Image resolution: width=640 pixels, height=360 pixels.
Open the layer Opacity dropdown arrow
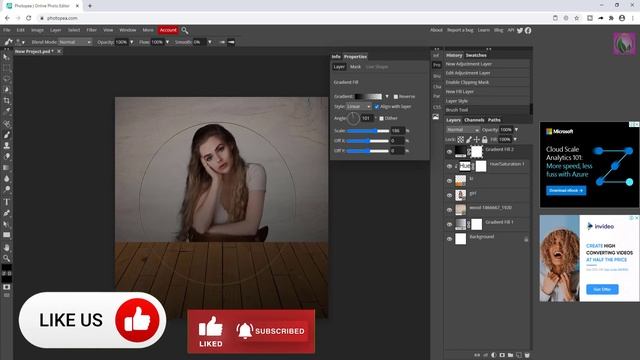click(x=516, y=130)
